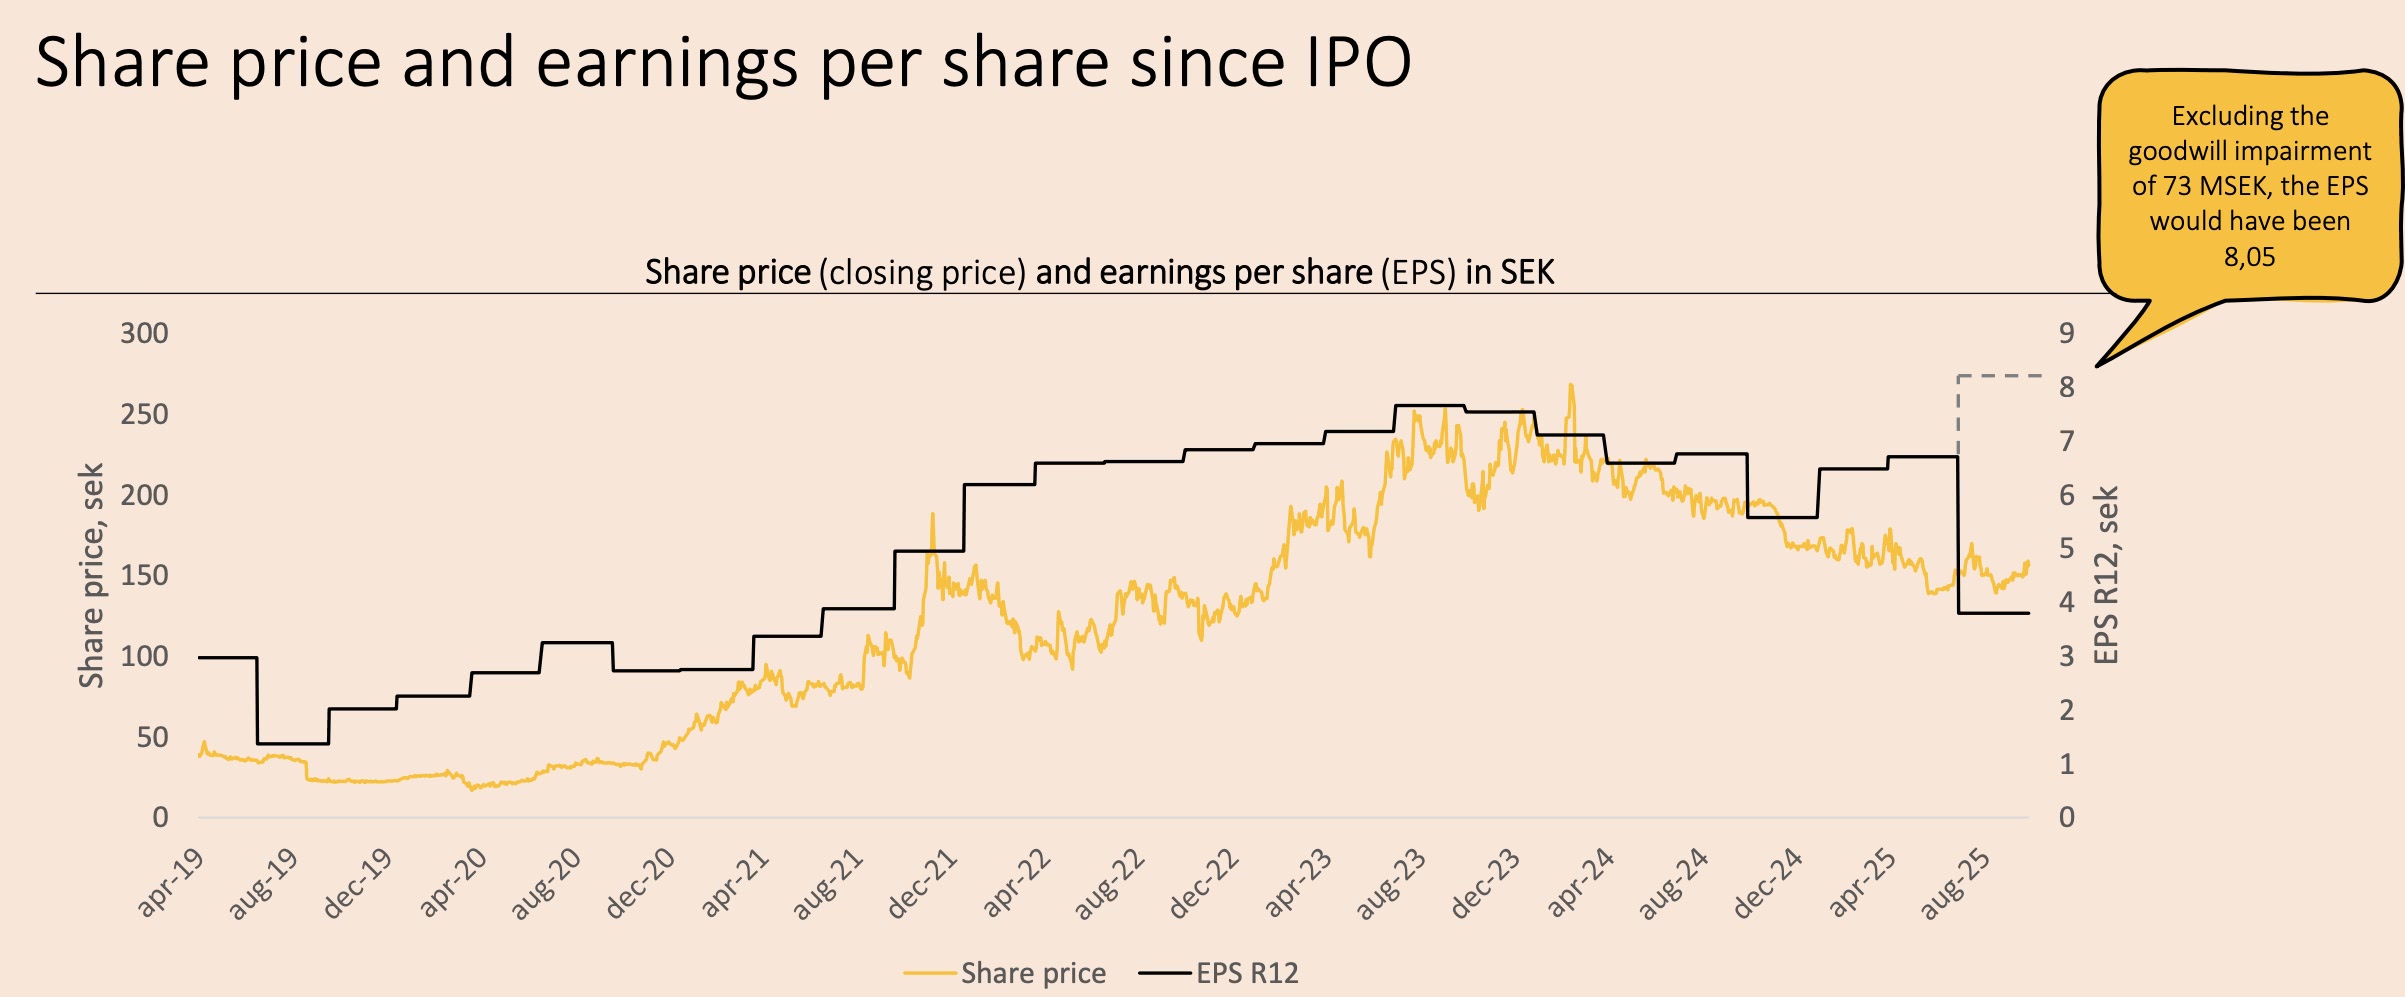Click the 0 tick on the left axis

pyautogui.click(x=160, y=817)
